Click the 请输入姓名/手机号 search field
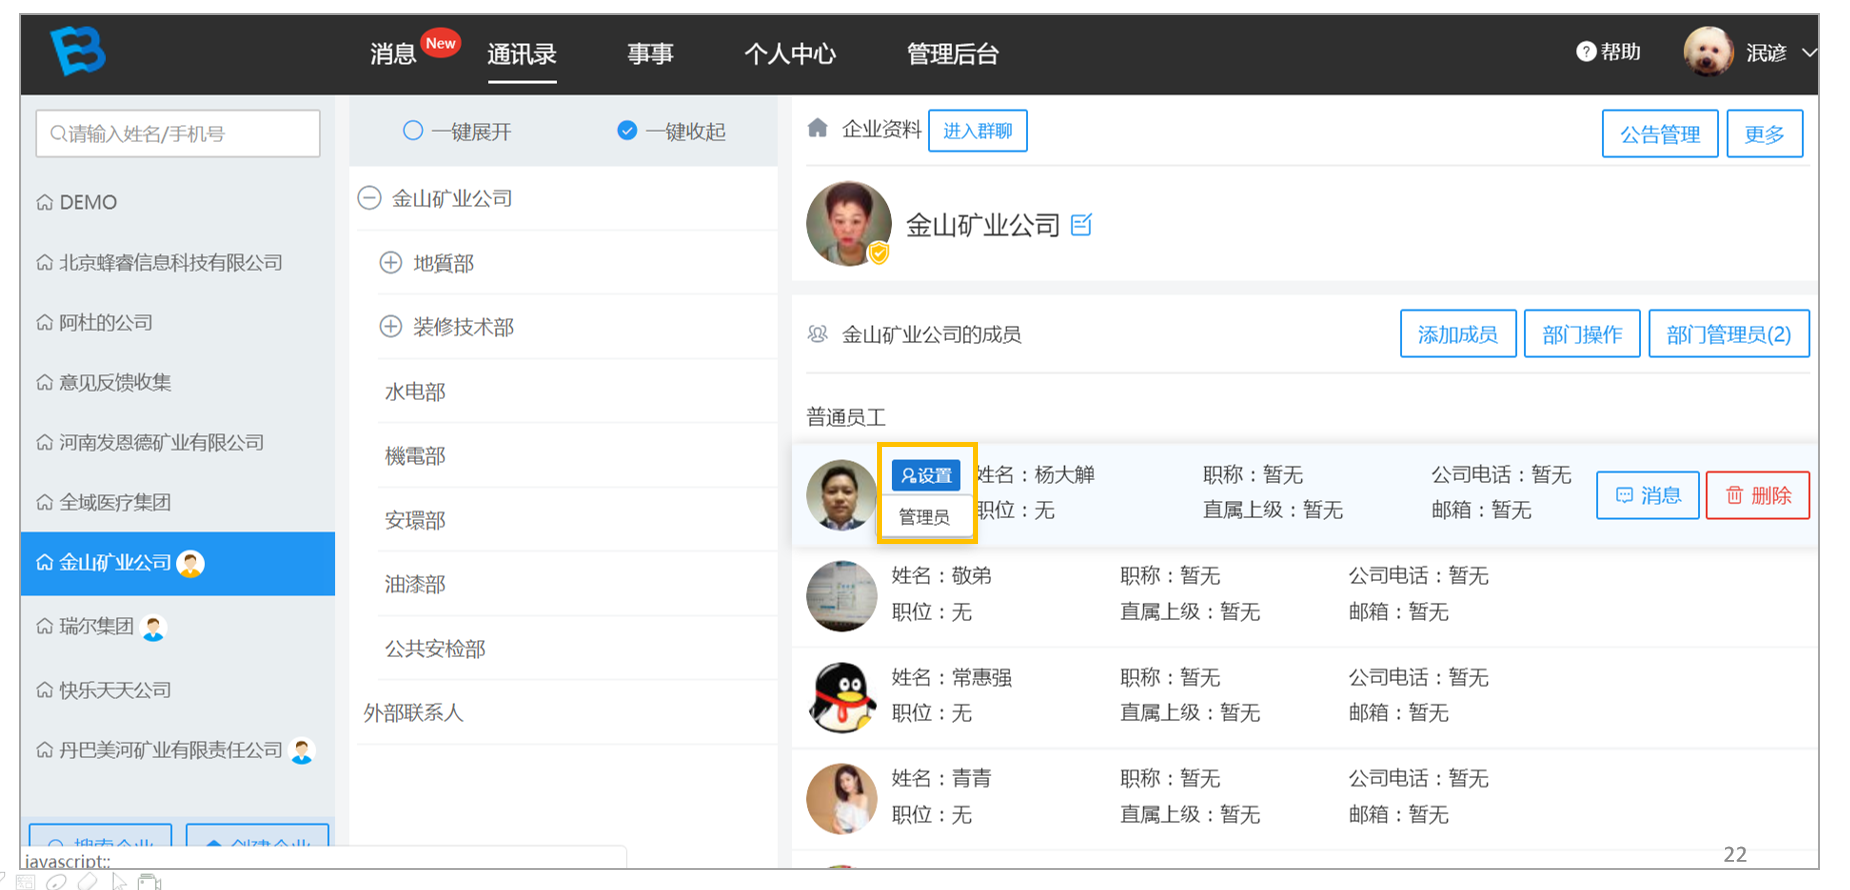 click(x=178, y=133)
